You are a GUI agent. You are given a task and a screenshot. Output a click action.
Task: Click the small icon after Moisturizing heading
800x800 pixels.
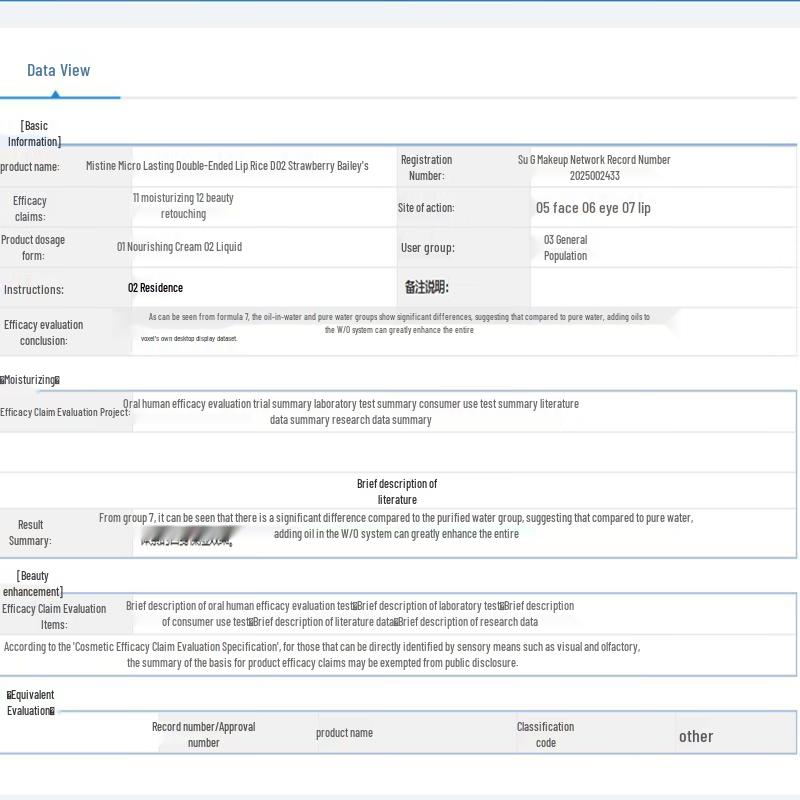(57, 380)
